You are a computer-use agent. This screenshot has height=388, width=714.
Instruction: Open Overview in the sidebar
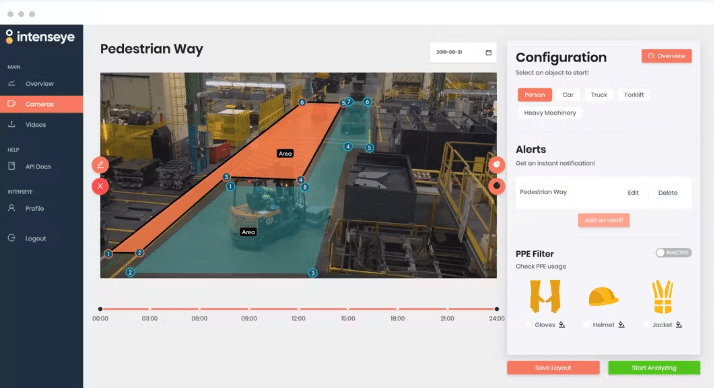tap(41, 84)
